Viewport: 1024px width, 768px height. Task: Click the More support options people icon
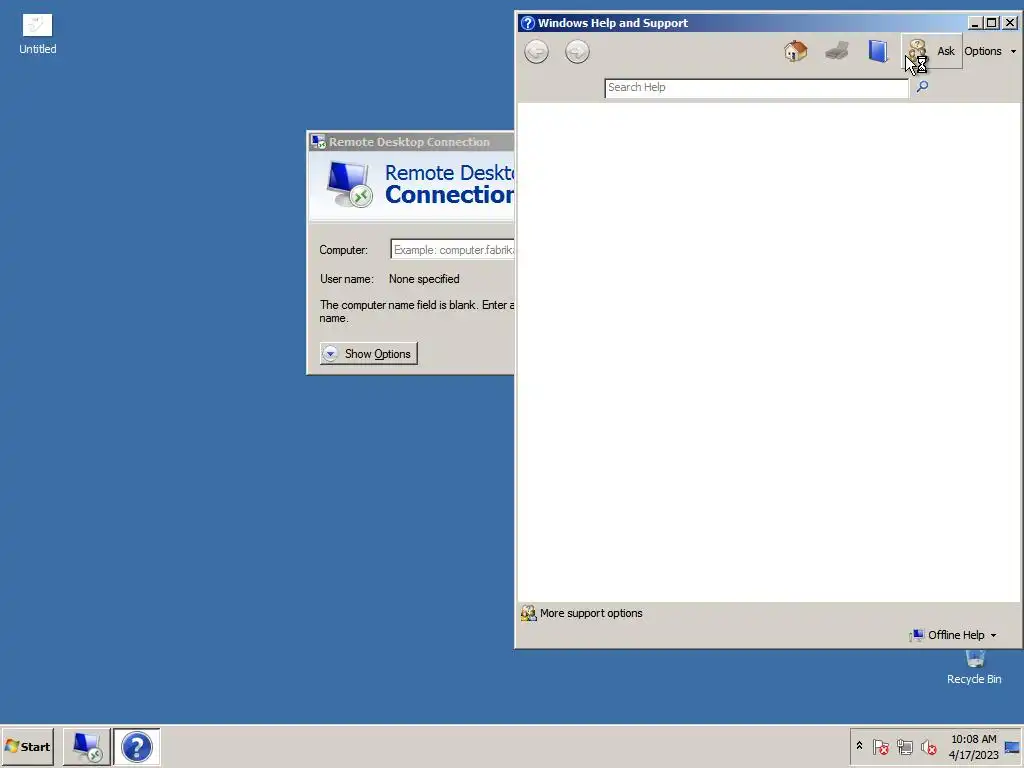point(528,613)
